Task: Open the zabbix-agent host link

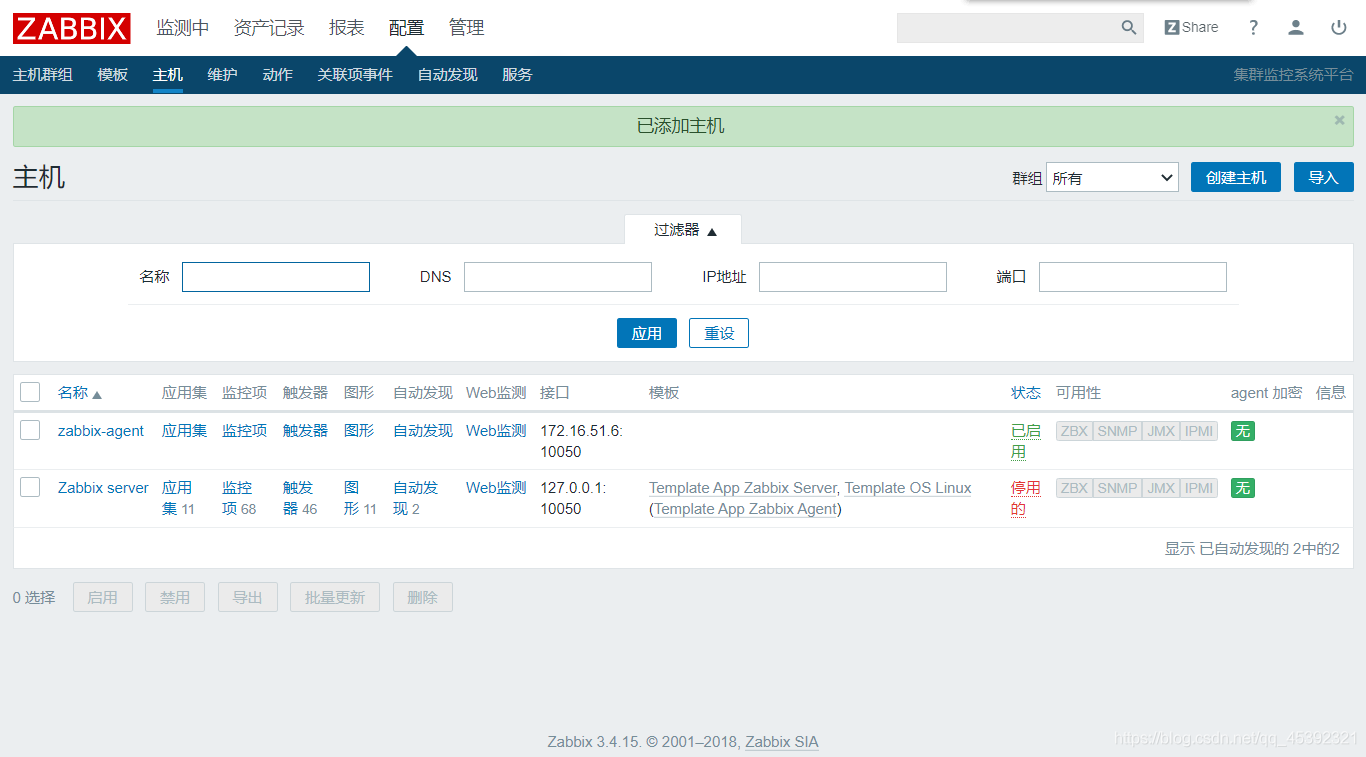Action: pos(101,431)
